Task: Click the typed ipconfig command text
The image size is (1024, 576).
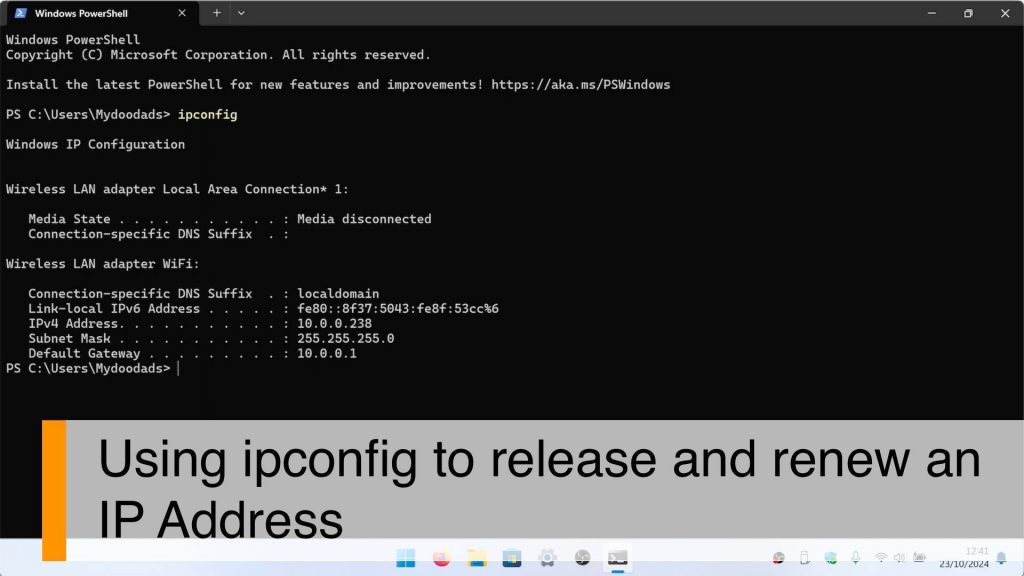Action: (208, 114)
